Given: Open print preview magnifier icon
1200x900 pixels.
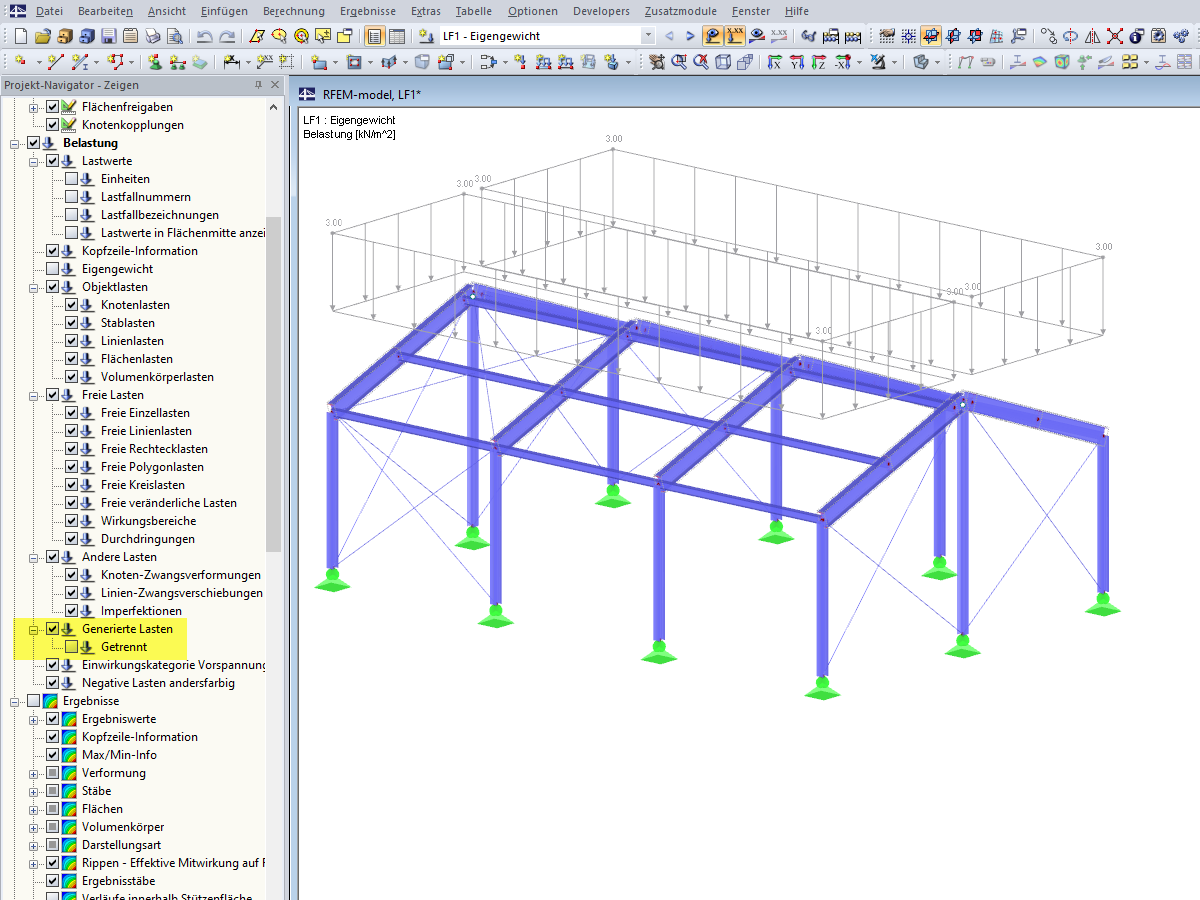Looking at the screenshot, I should [175, 36].
